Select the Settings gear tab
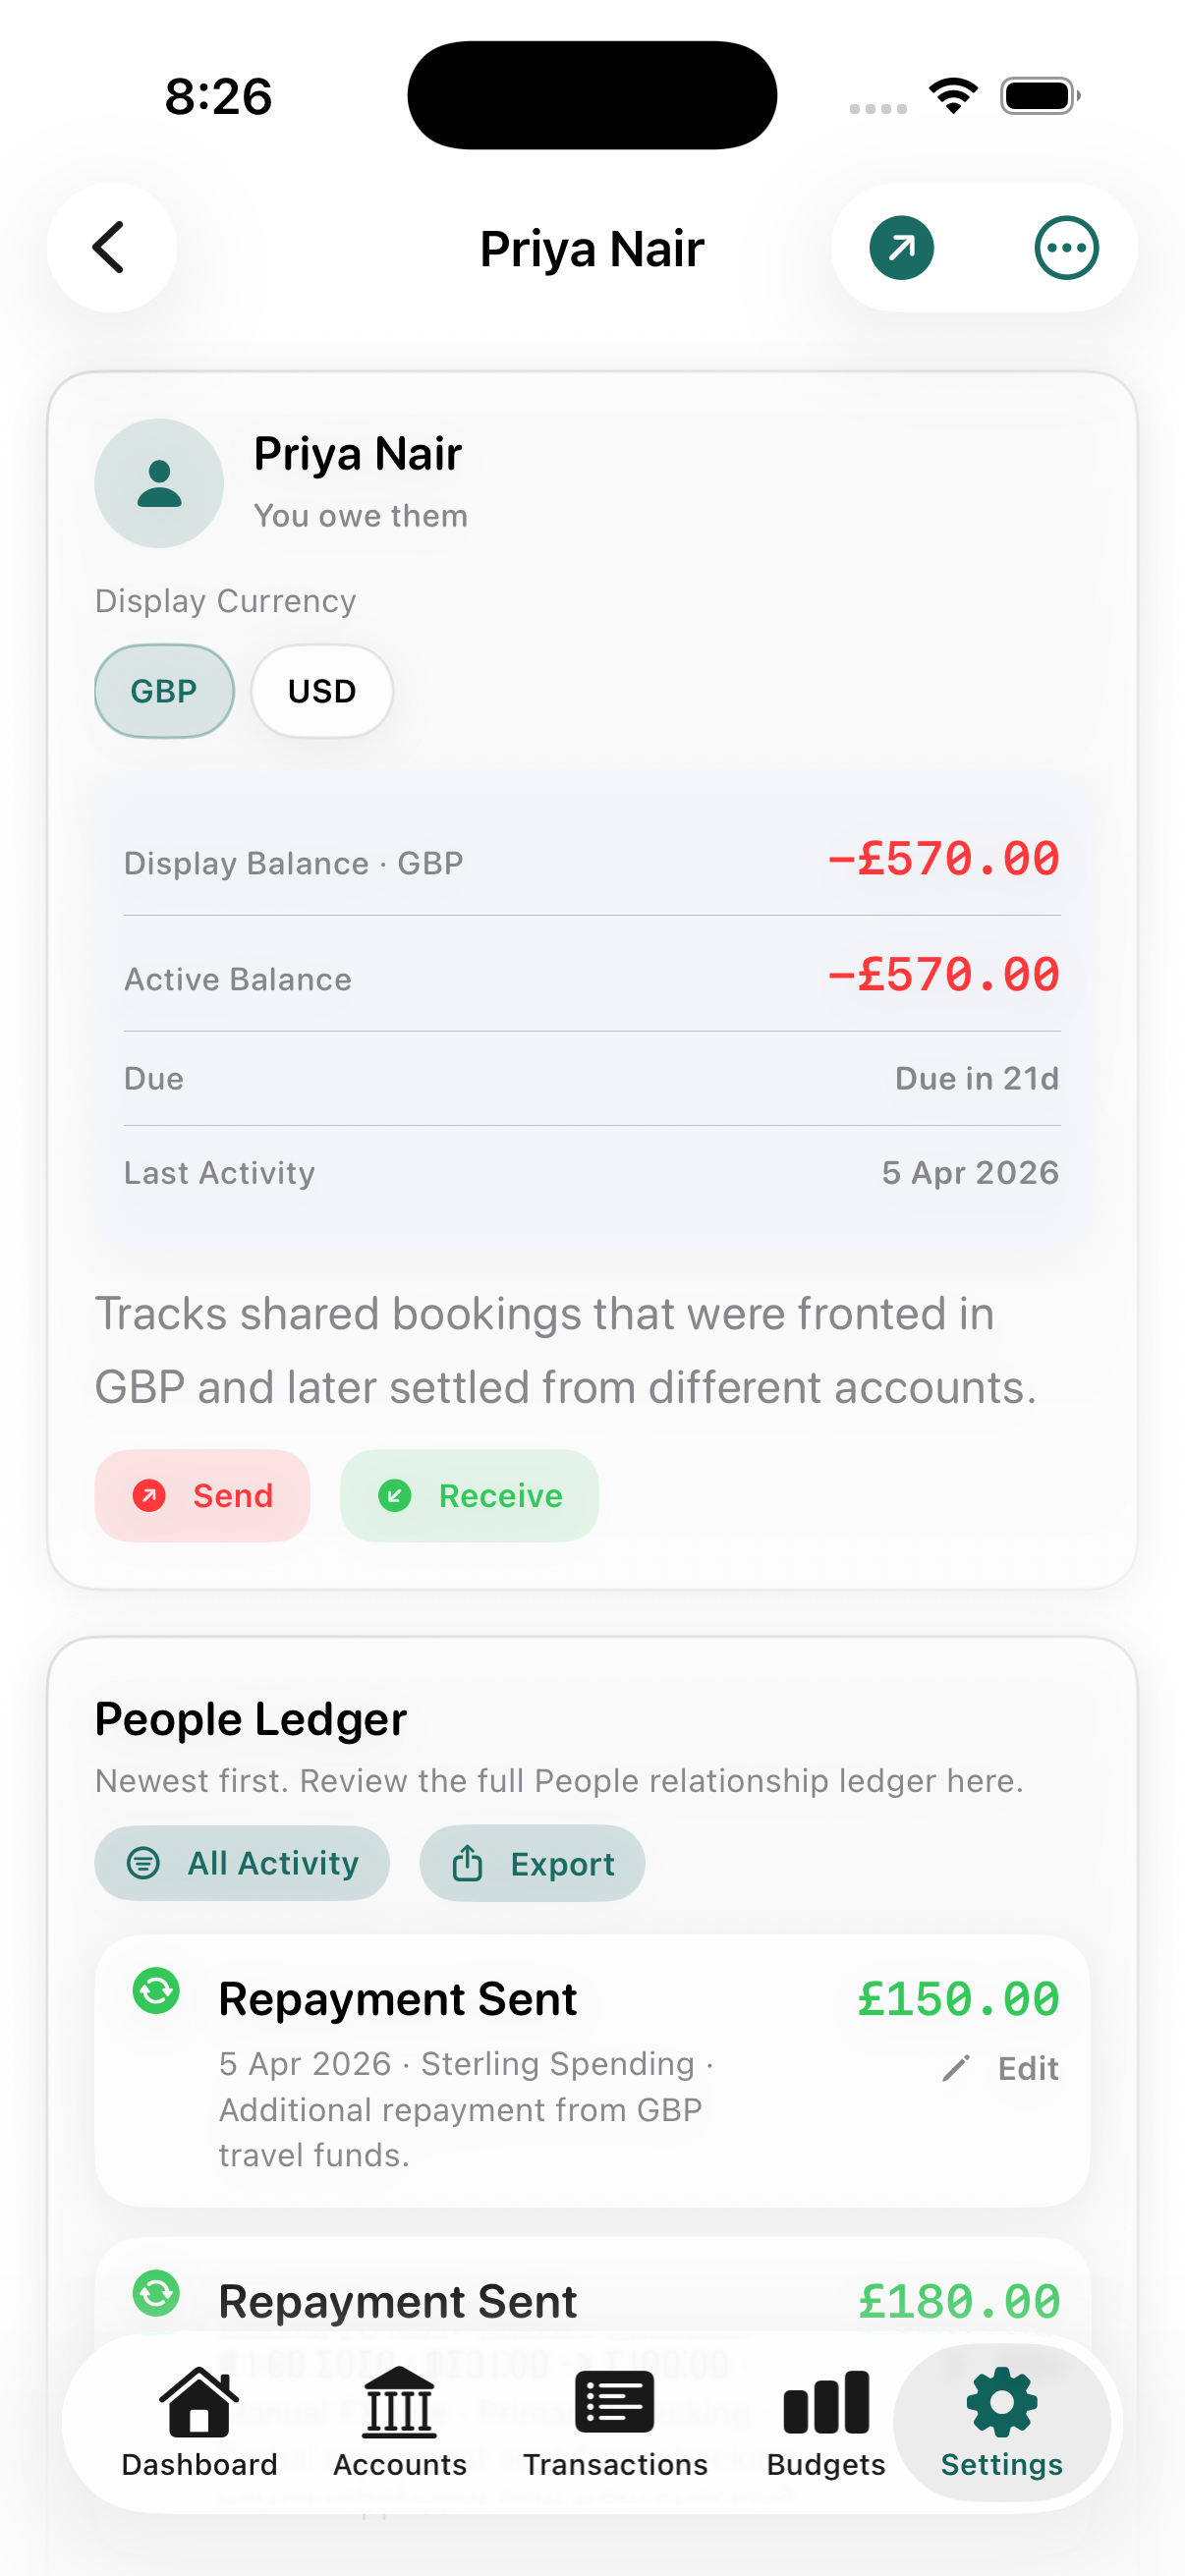 point(1001,2423)
